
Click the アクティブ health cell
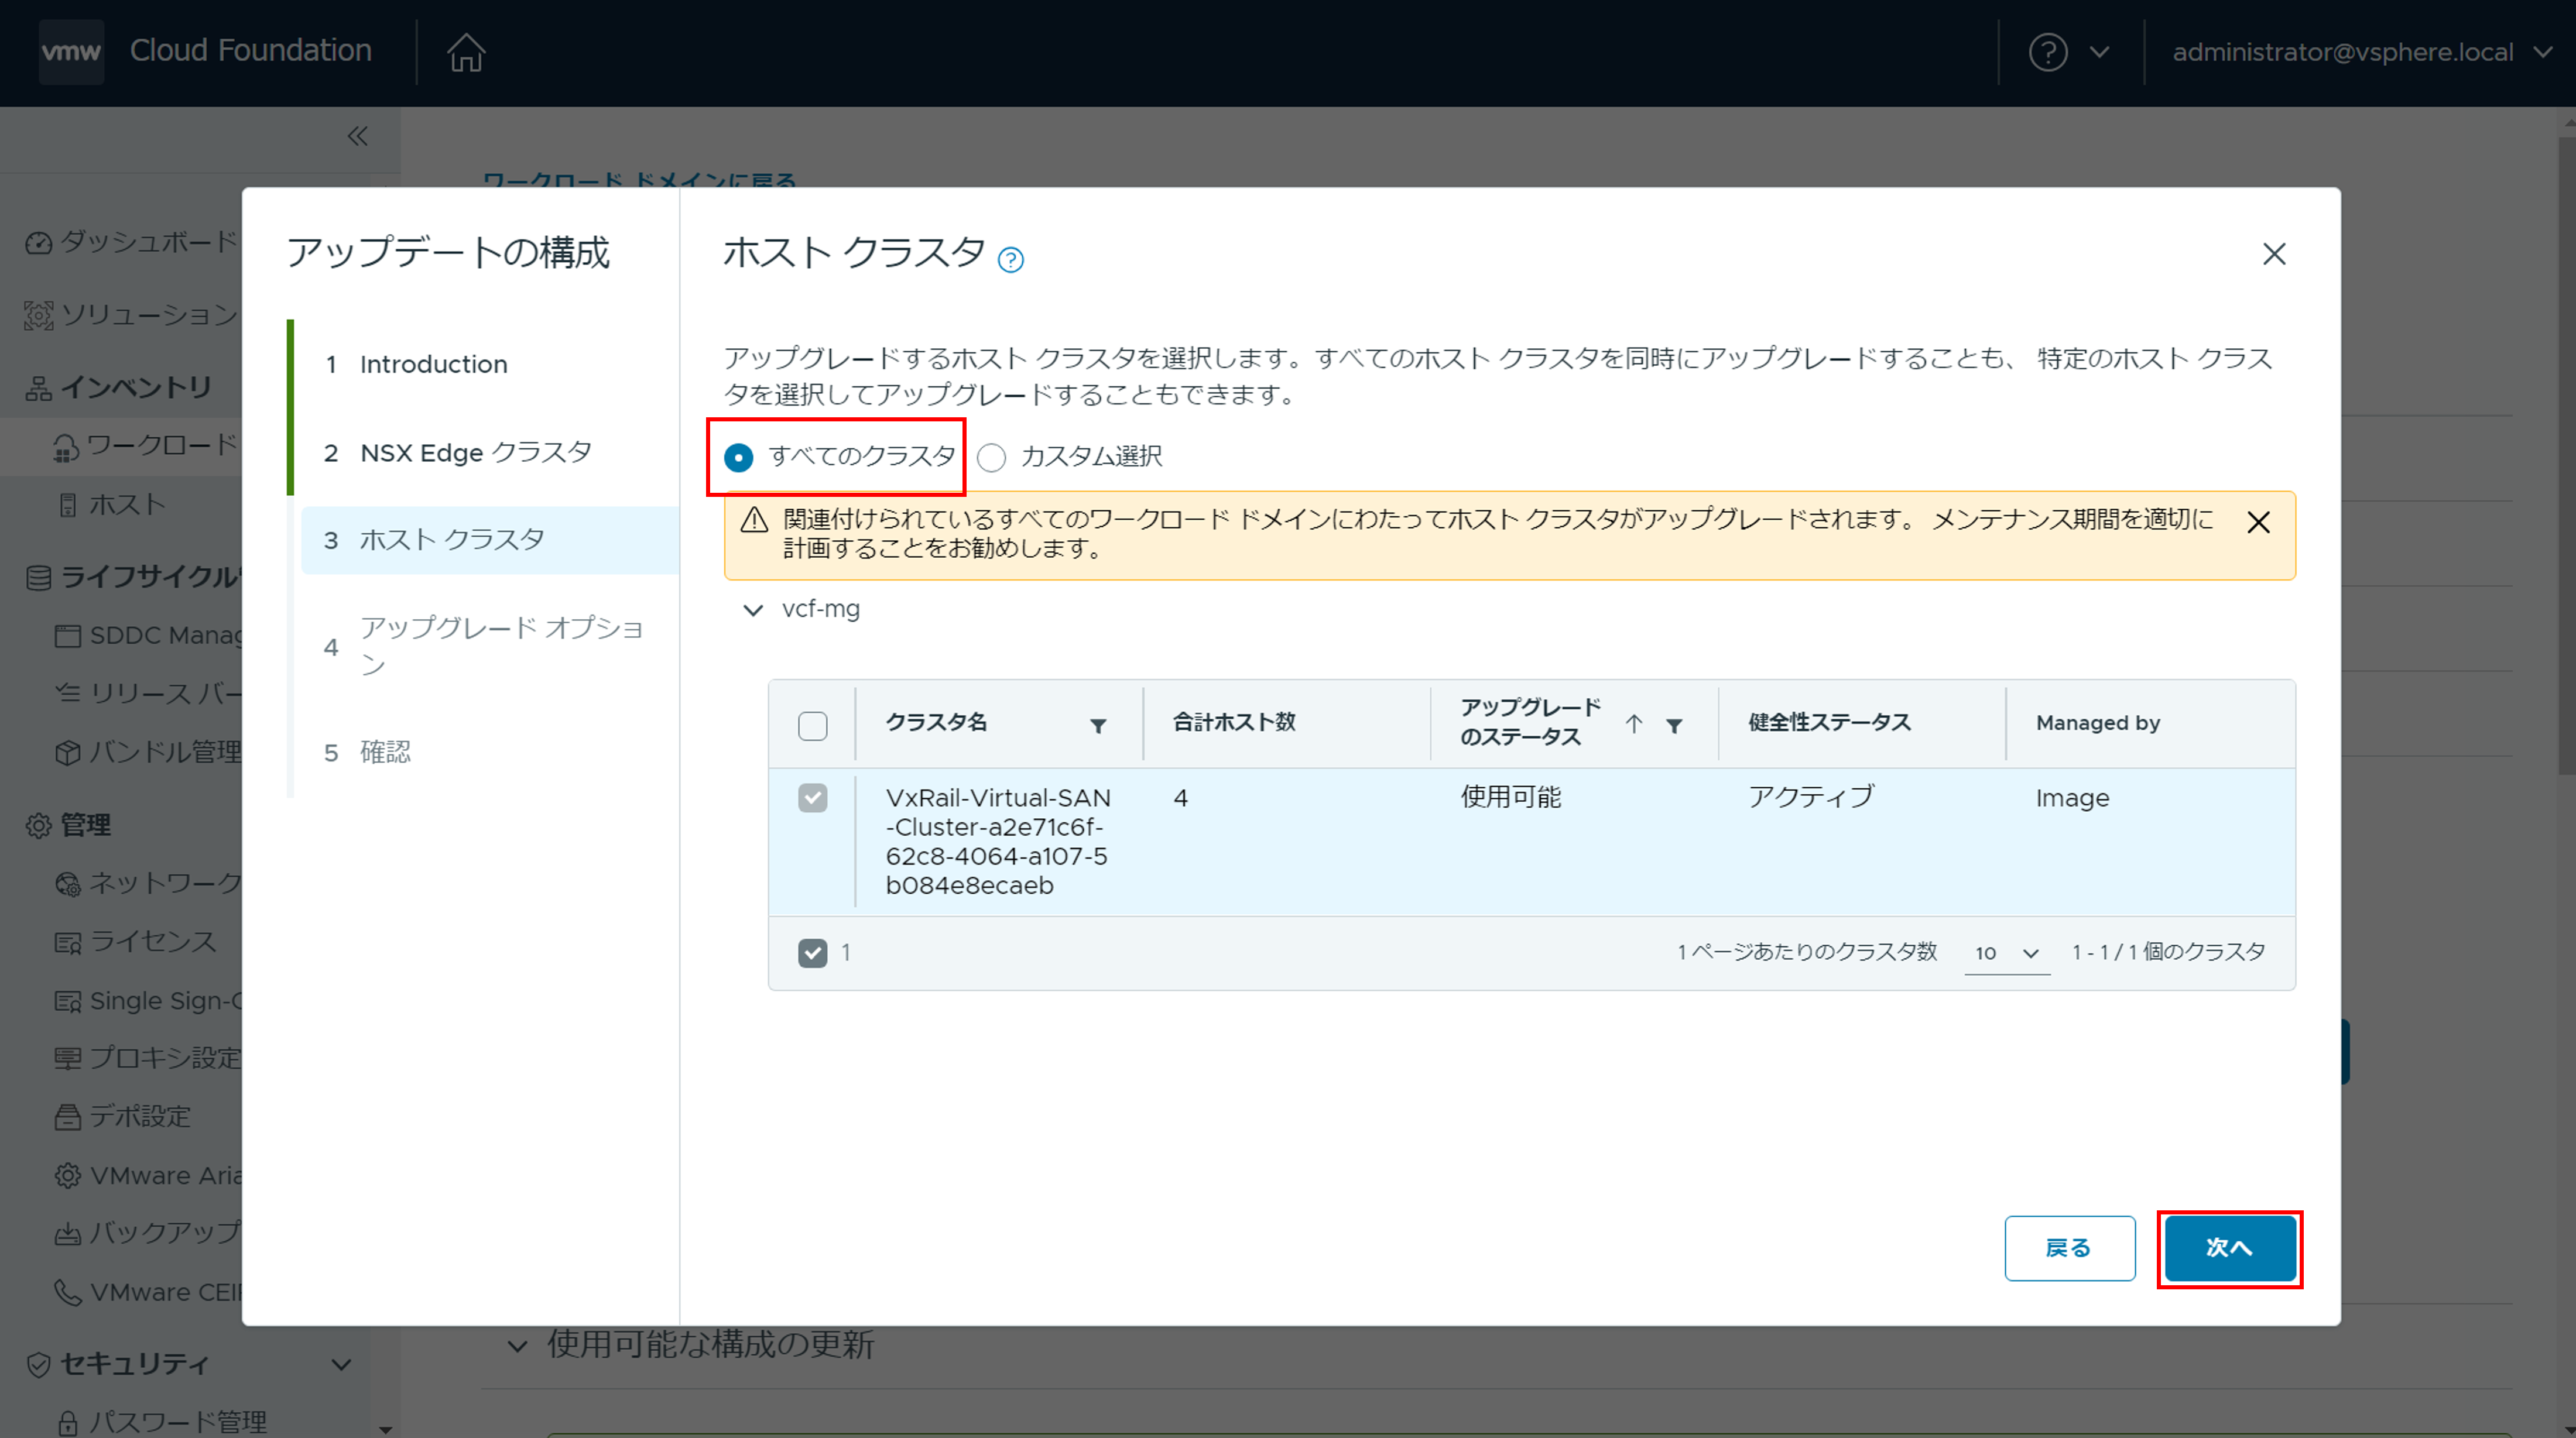(1811, 798)
